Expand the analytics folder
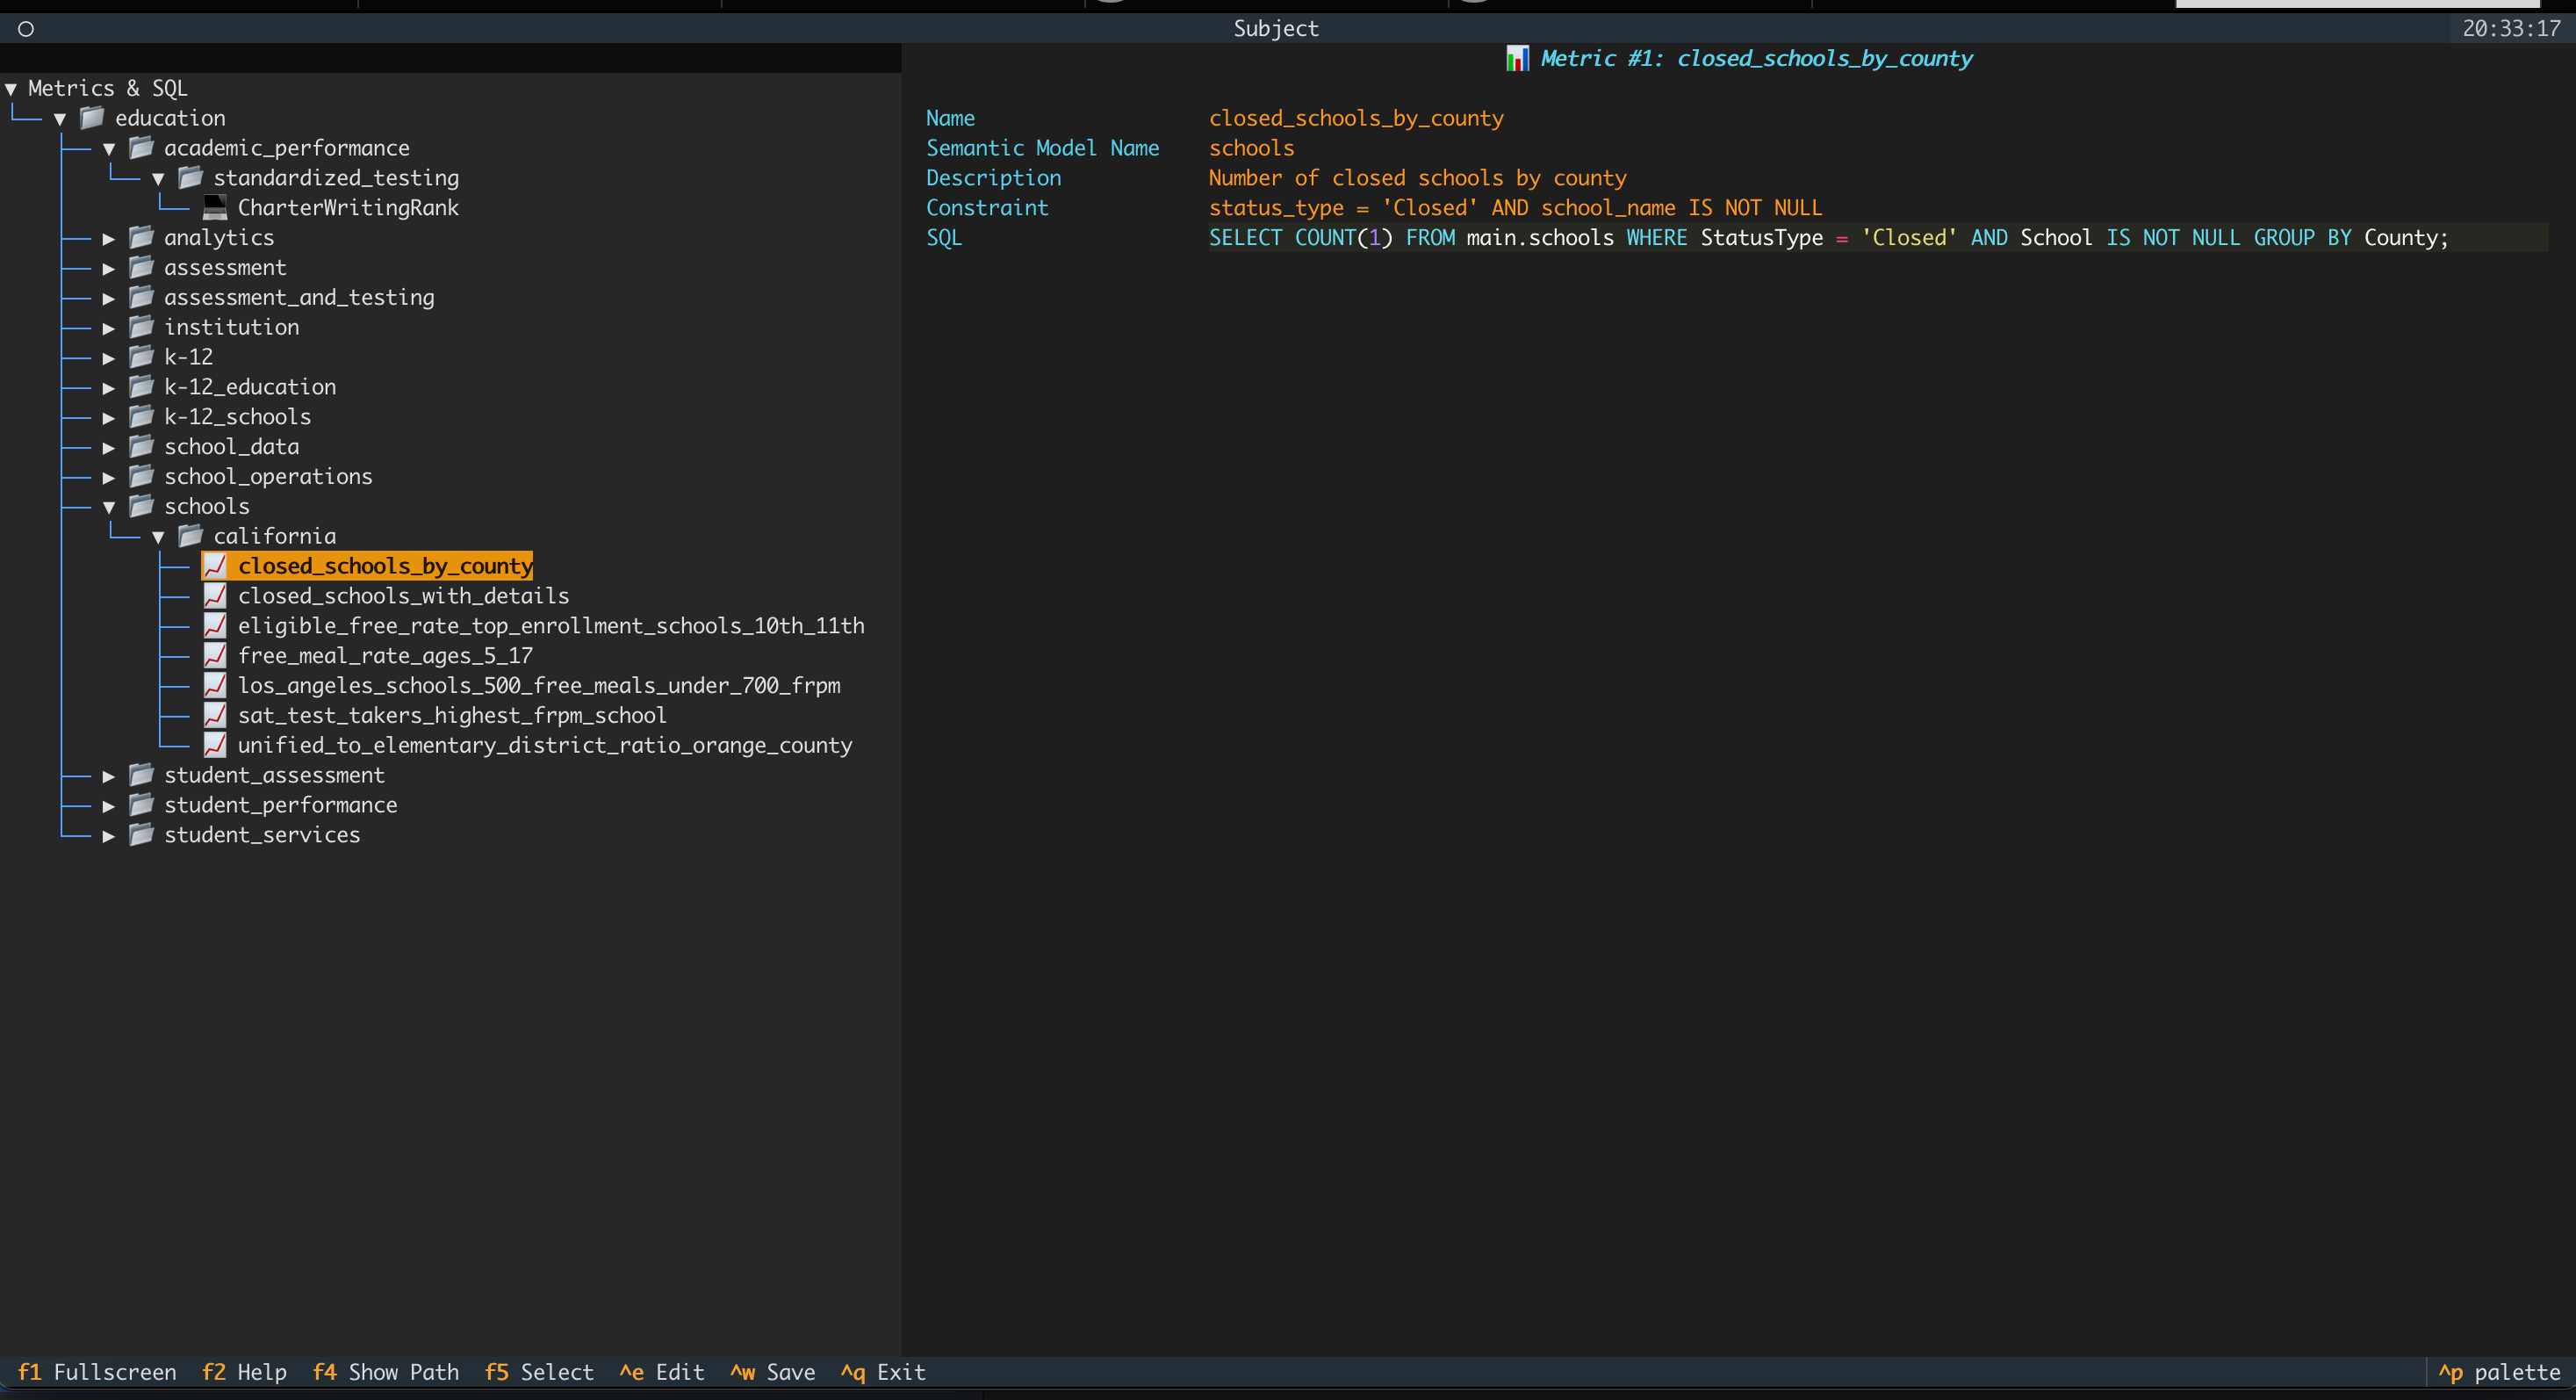Screen dimensions: 2576x1400 tap(108, 238)
